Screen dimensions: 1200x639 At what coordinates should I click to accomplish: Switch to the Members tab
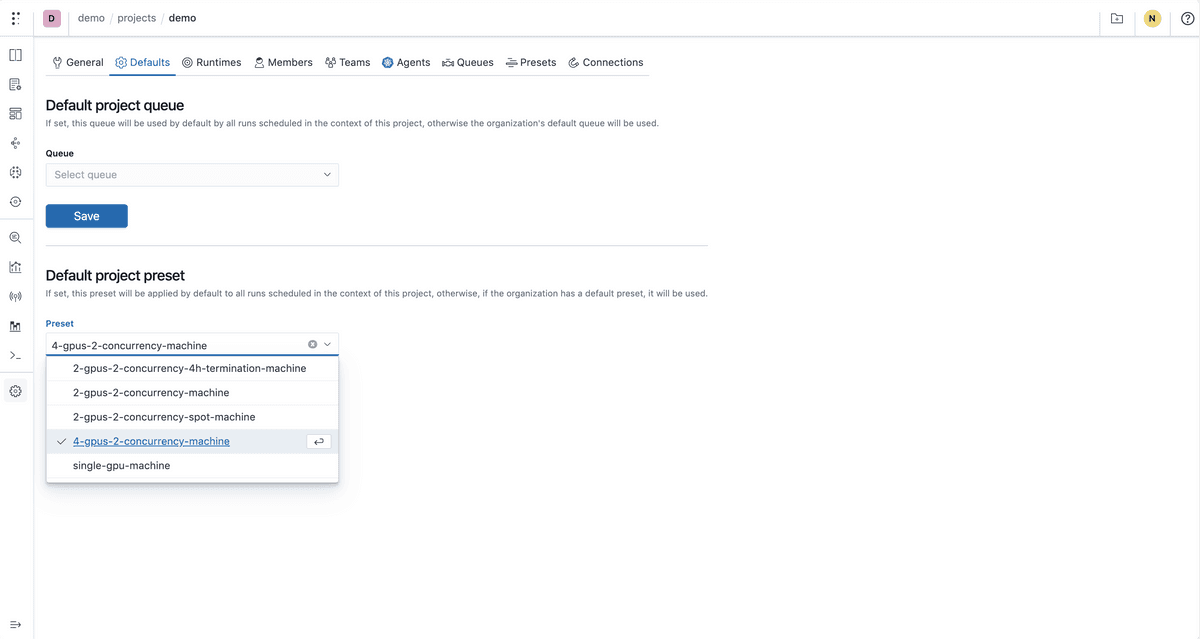pyautogui.click(x=283, y=62)
